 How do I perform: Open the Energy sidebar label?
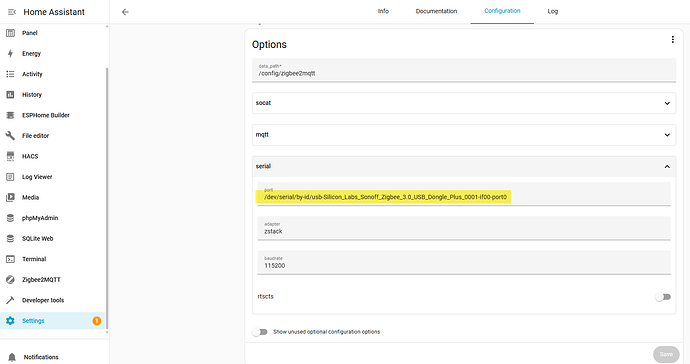coord(31,54)
